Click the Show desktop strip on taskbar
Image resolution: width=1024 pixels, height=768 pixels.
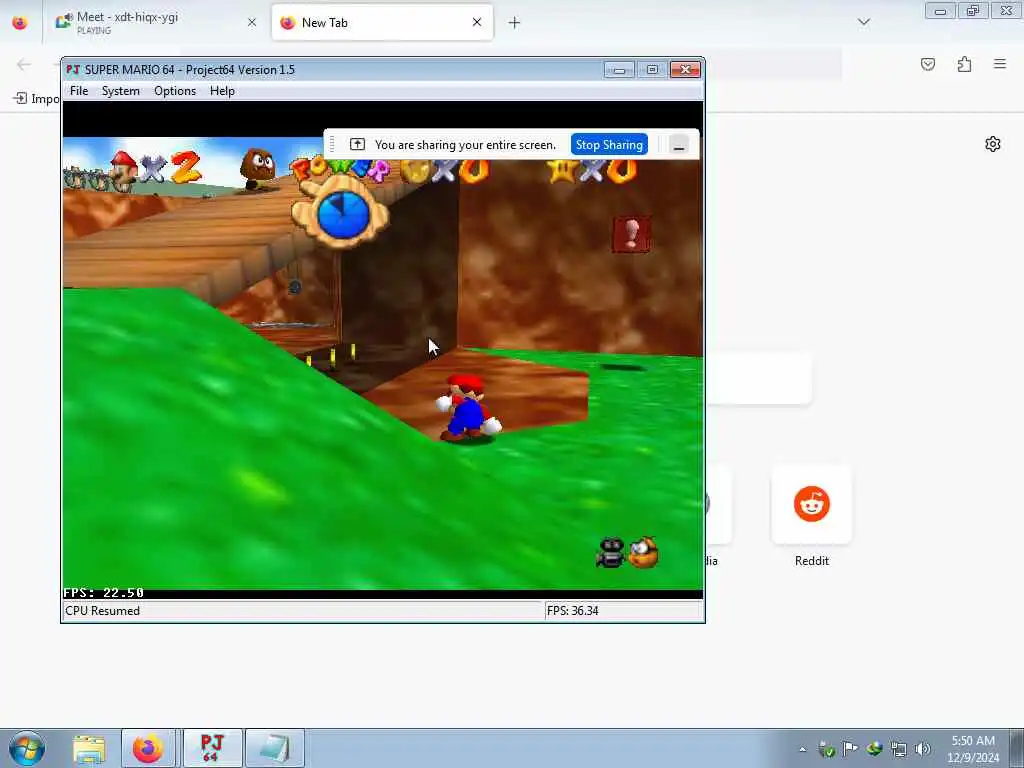click(x=1017, y=748)
